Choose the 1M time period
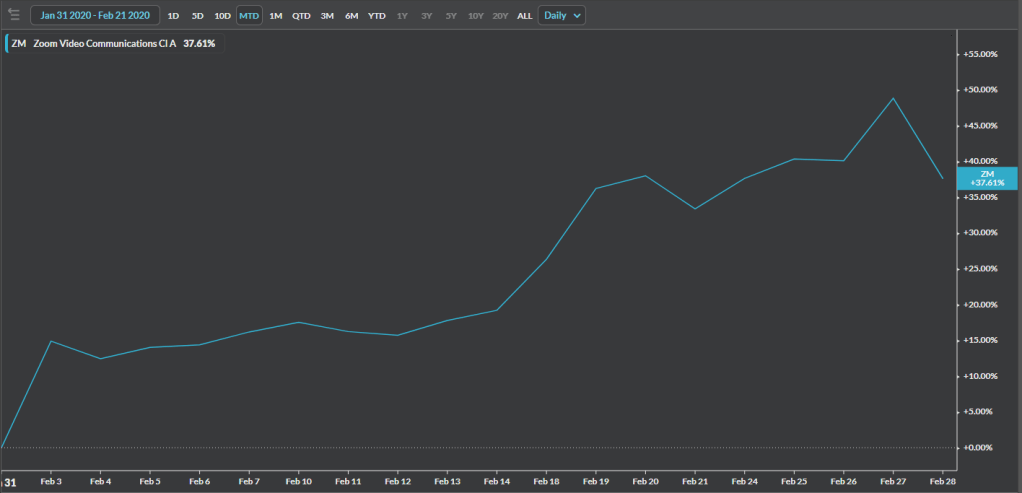This screenshot has width=1022, height=493. pyautogui.click(x=276, y=16)
